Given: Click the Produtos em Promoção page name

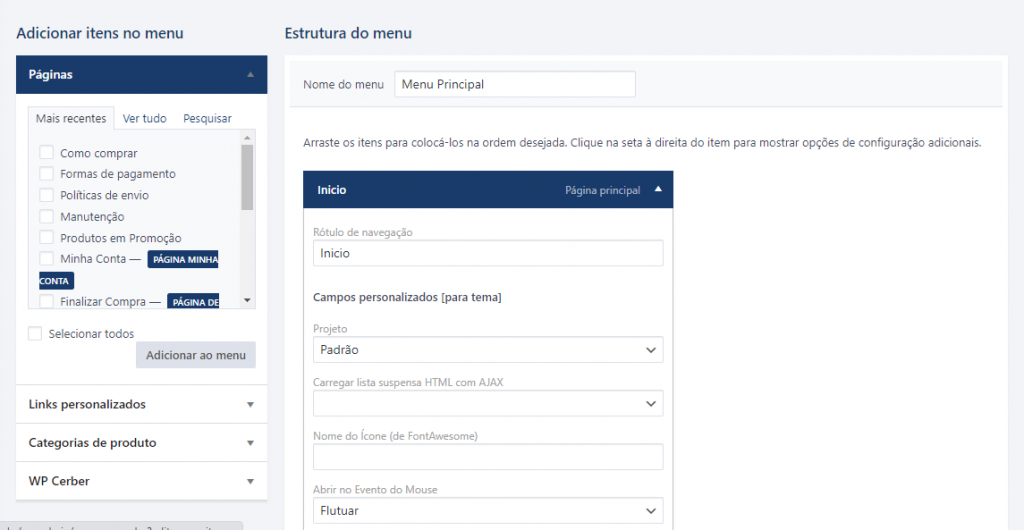Looking at the screenshot, I should [x=121, y=238].
